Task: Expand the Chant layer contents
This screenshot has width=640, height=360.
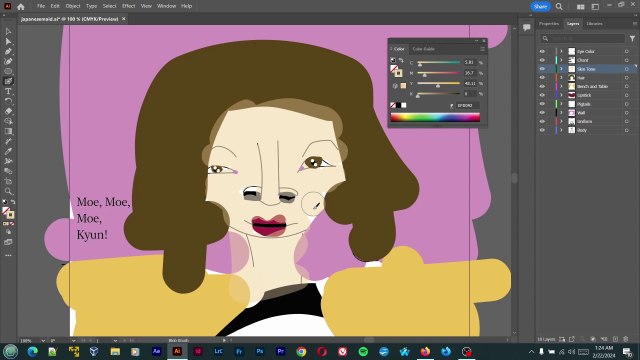Action: point(561,60)
